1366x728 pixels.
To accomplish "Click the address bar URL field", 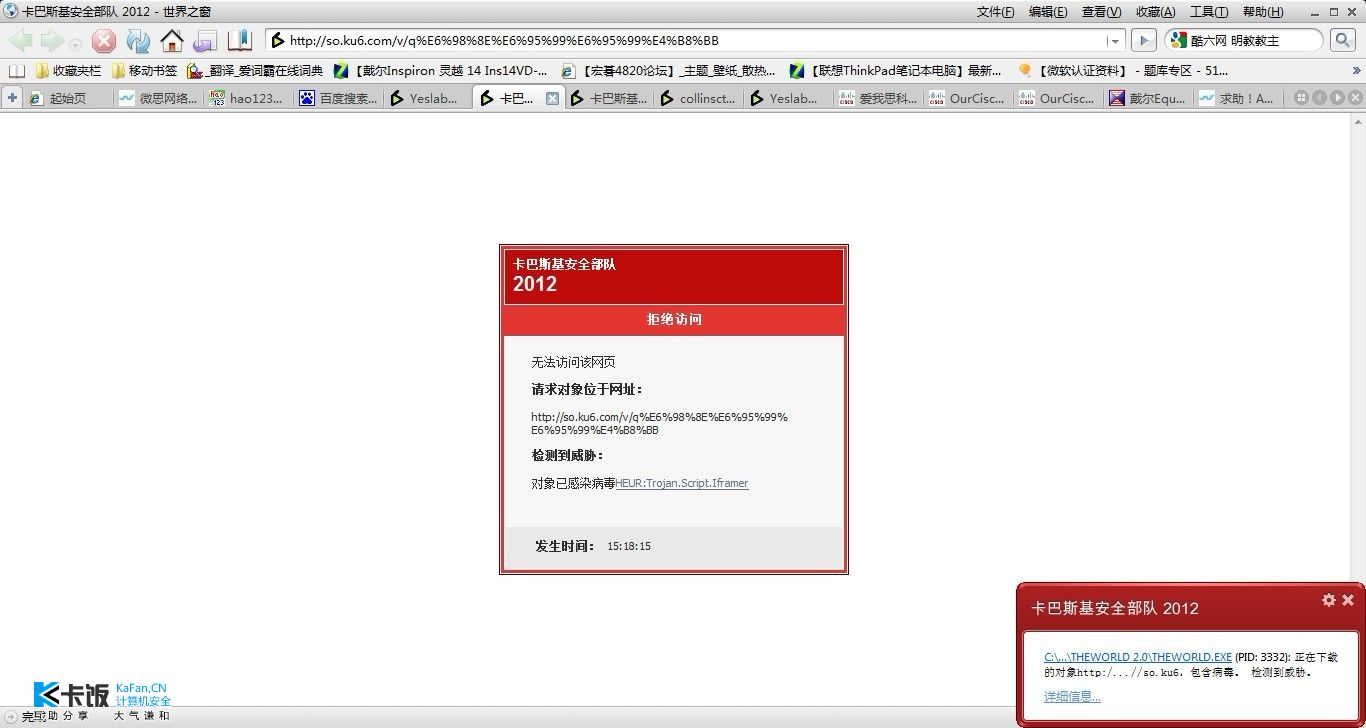I will tap(695, 41).
